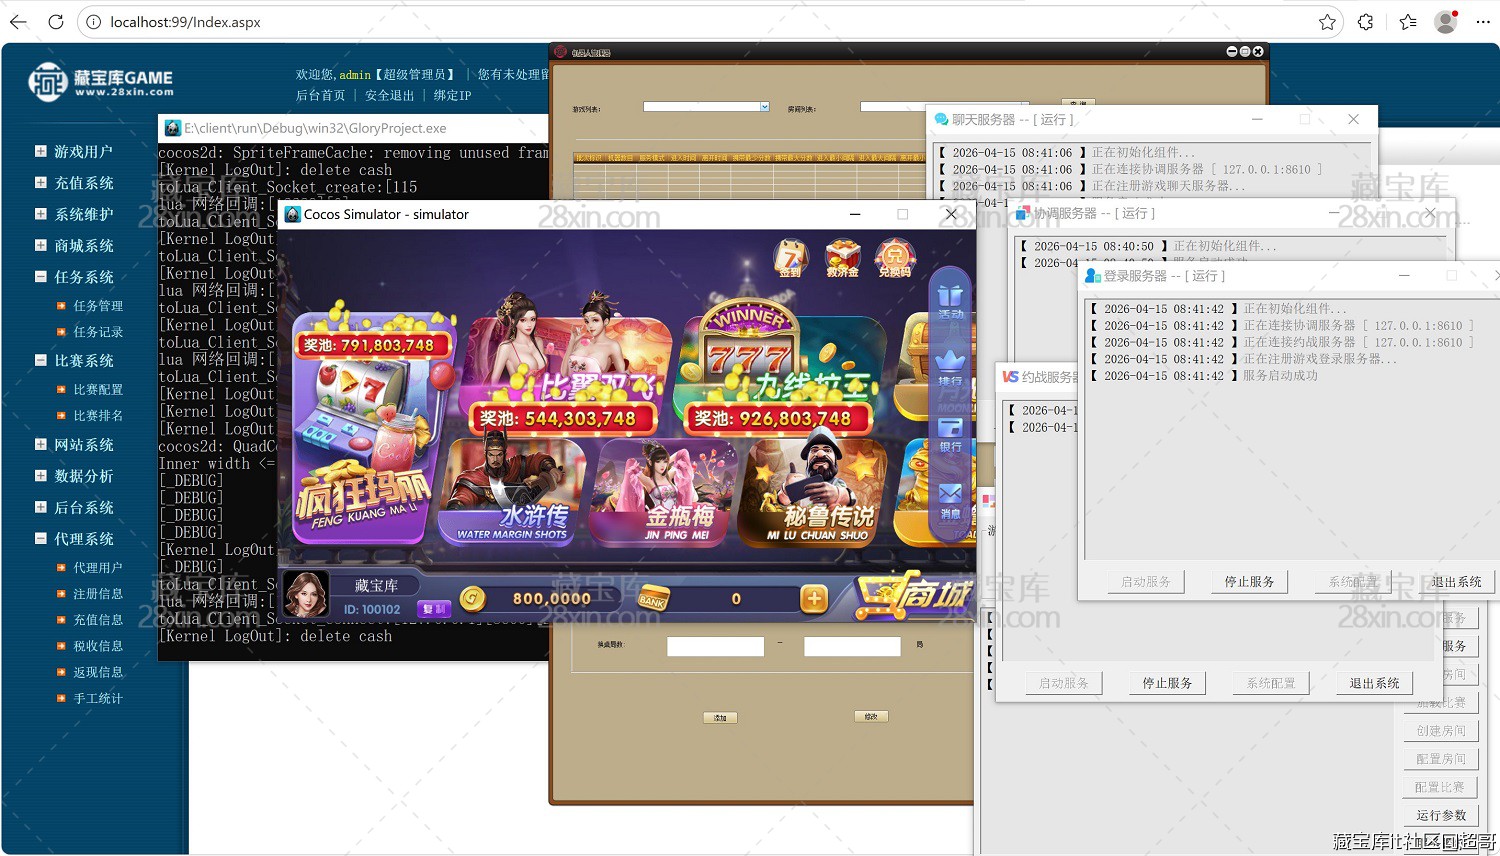
Task: Open the 救济金 relief fund icon
Action: tap(843, 257)
